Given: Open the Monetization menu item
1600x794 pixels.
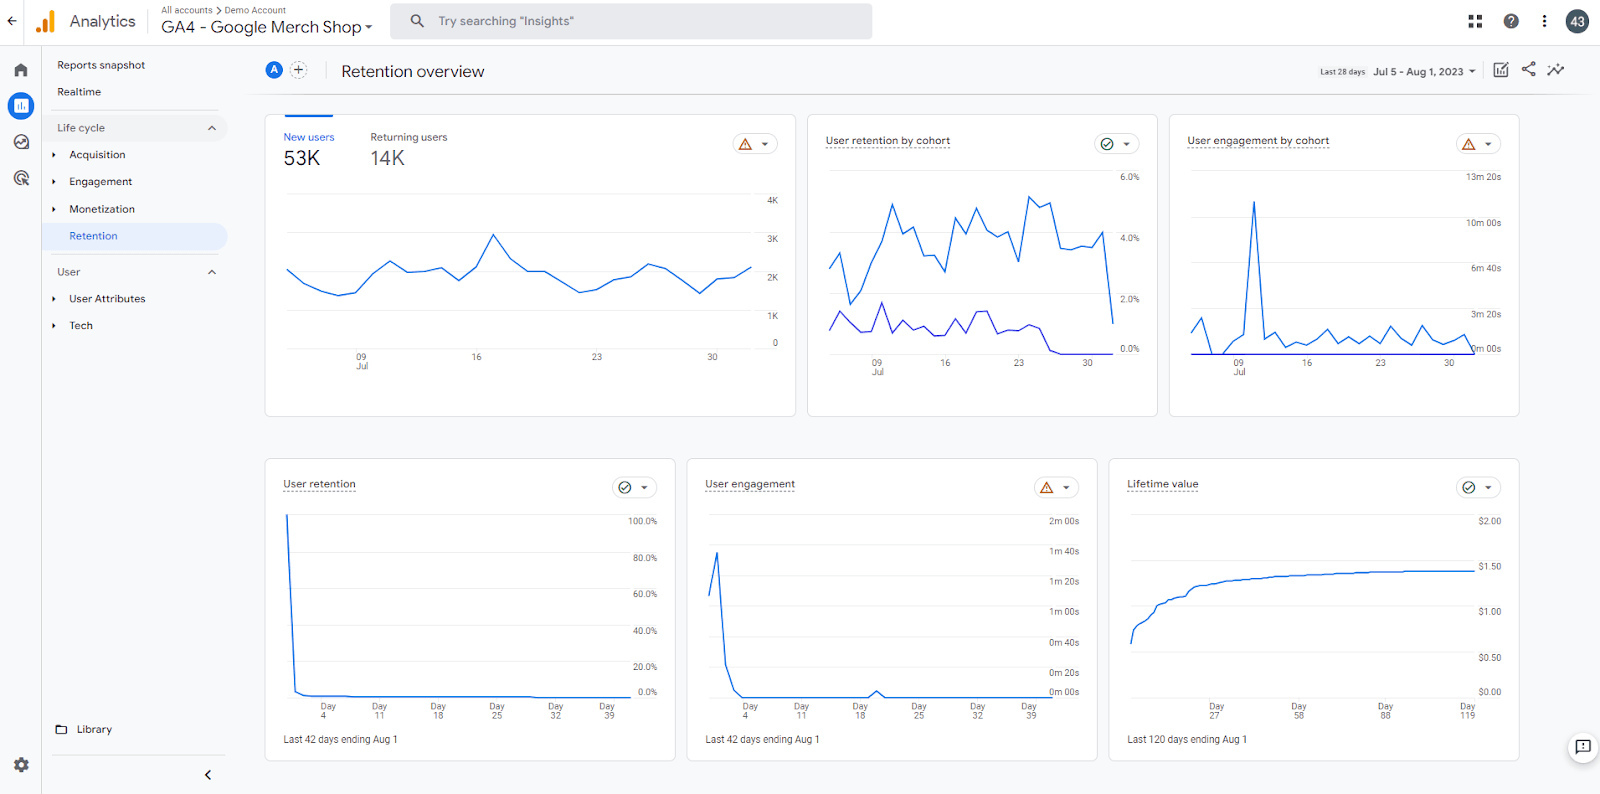Looking at the screenshot, I should (102, 209).
